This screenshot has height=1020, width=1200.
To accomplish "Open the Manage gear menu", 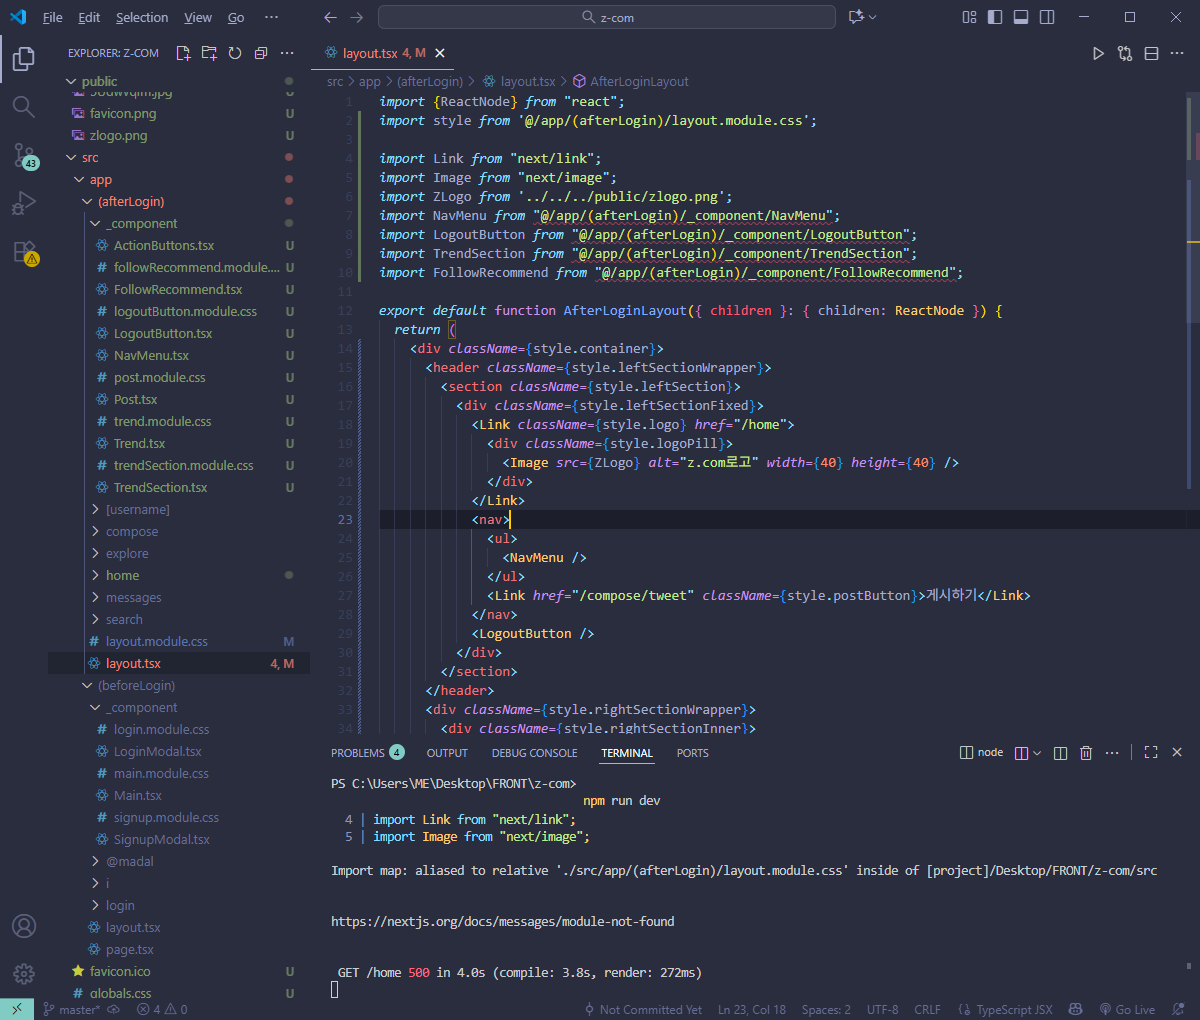I will click(24, 973).
